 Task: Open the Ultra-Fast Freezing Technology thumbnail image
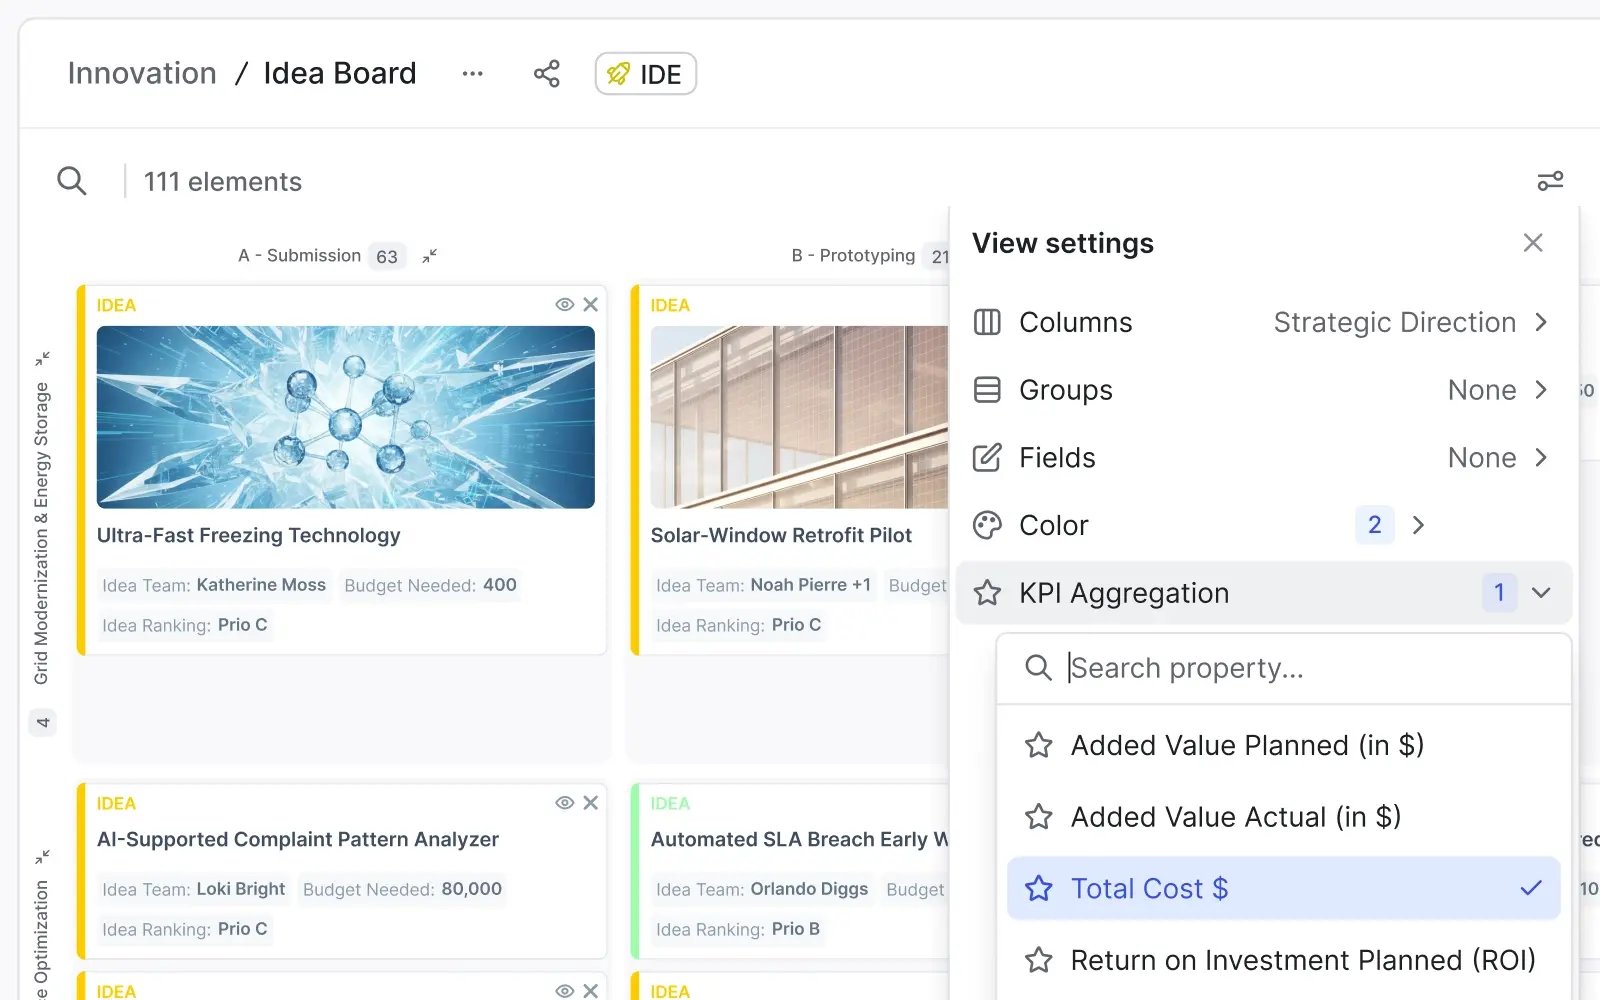tap(345, 417)
